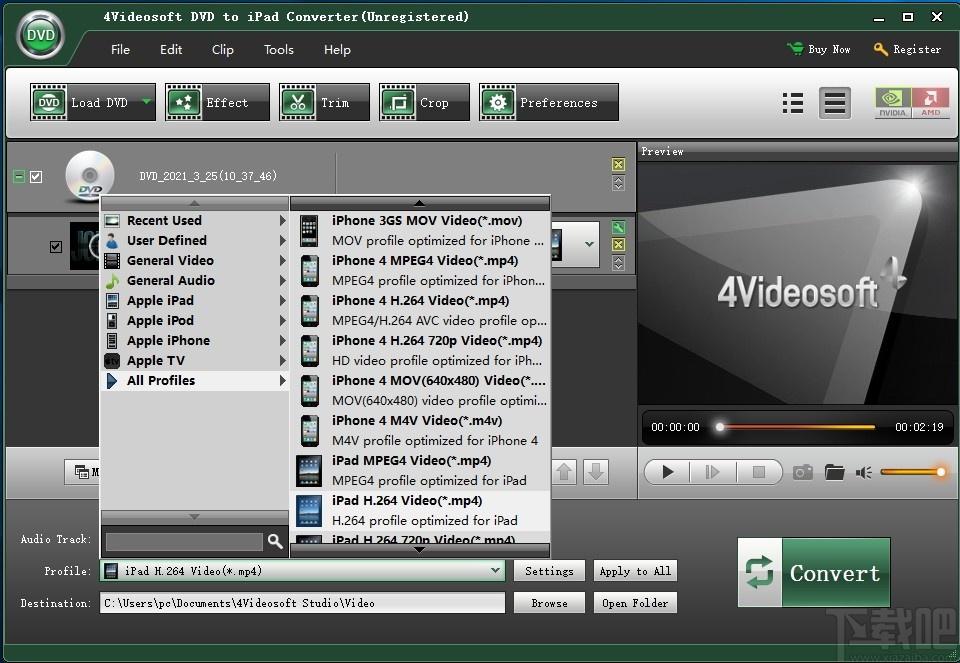The image size is (960, 663).
Task: Choose iPad MPEG4 Video profile
Action: pos(421,470)
